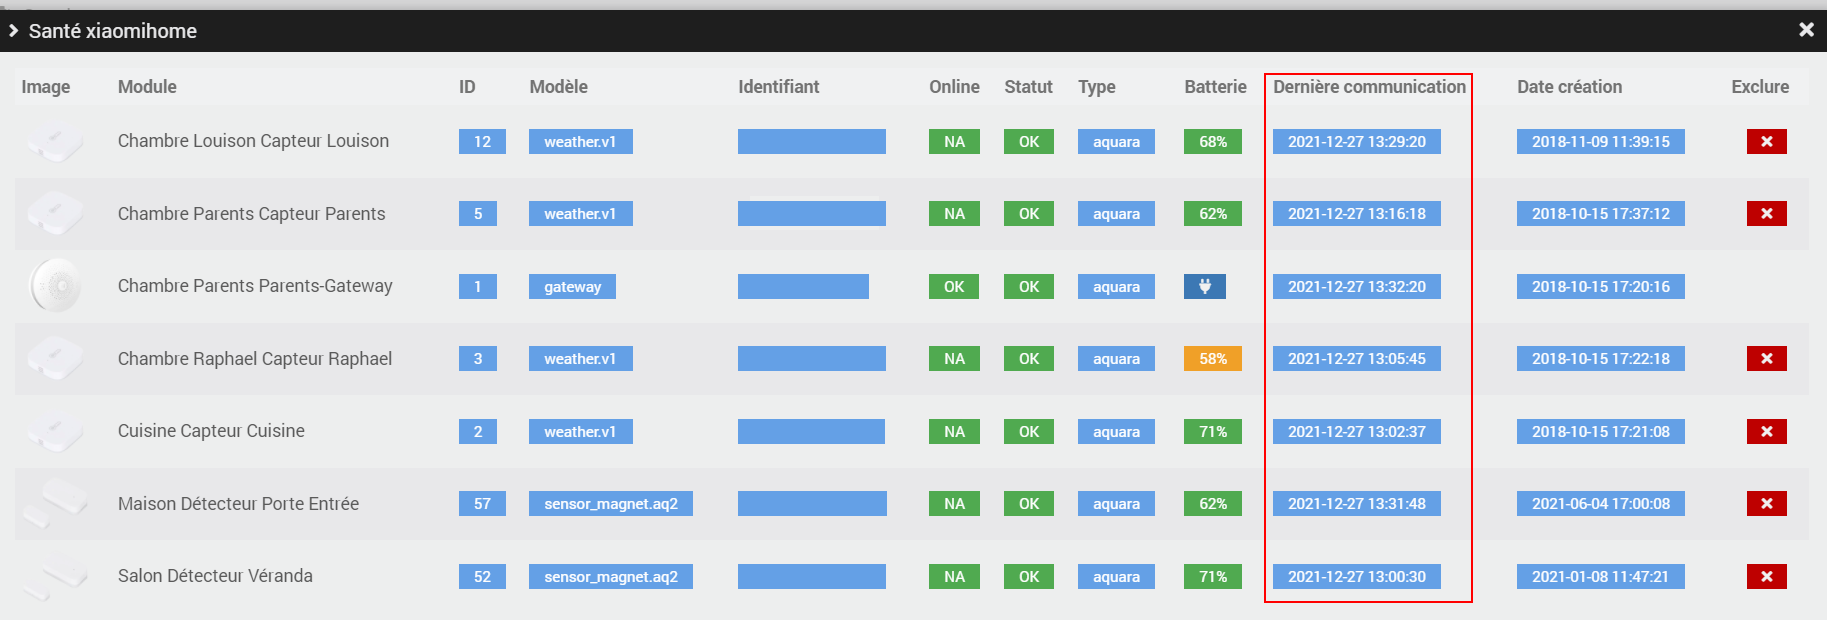Sort by the Module column header
Image resolution: width=1827 pixels, height=620 pixels.
tap(147, 87)
